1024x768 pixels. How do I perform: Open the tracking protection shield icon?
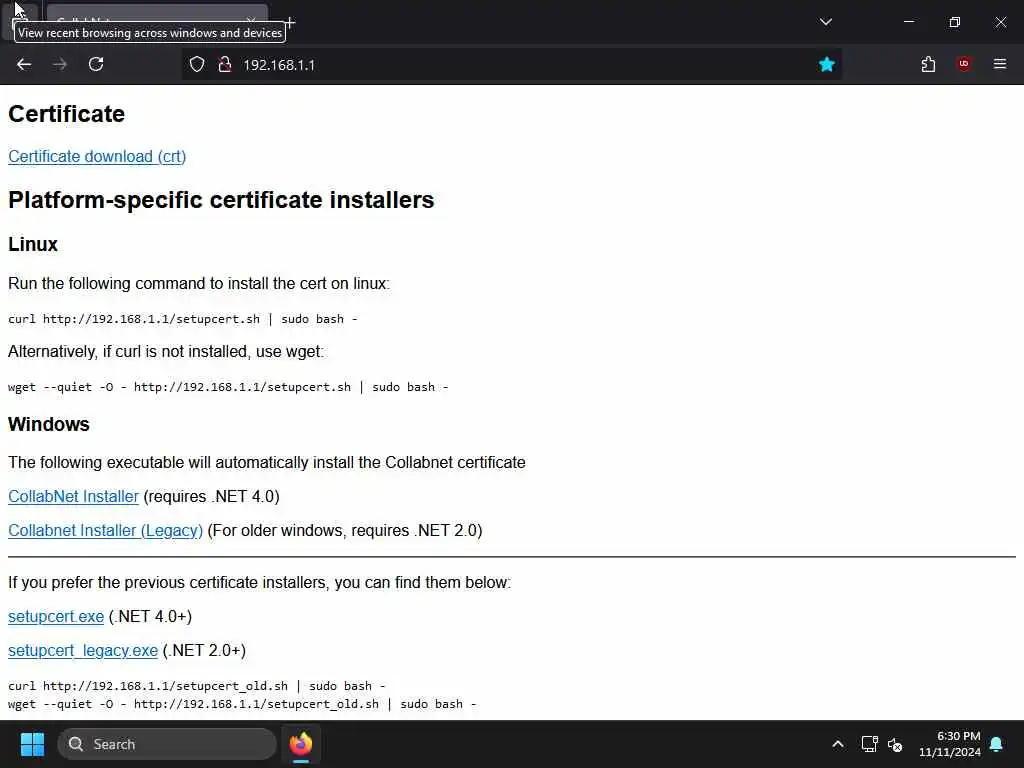click(x=197, y=64)
